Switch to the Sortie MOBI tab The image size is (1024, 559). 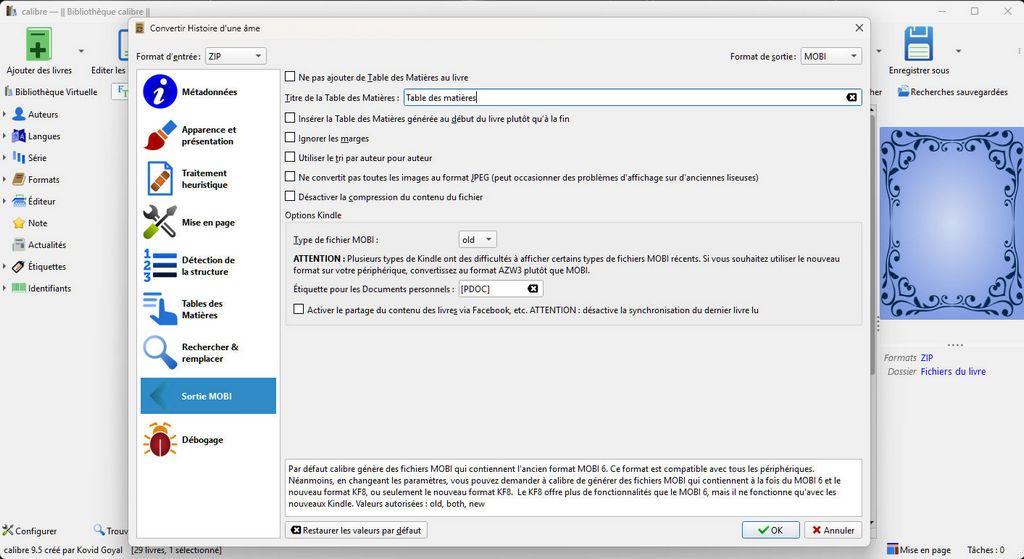[208, 396]
